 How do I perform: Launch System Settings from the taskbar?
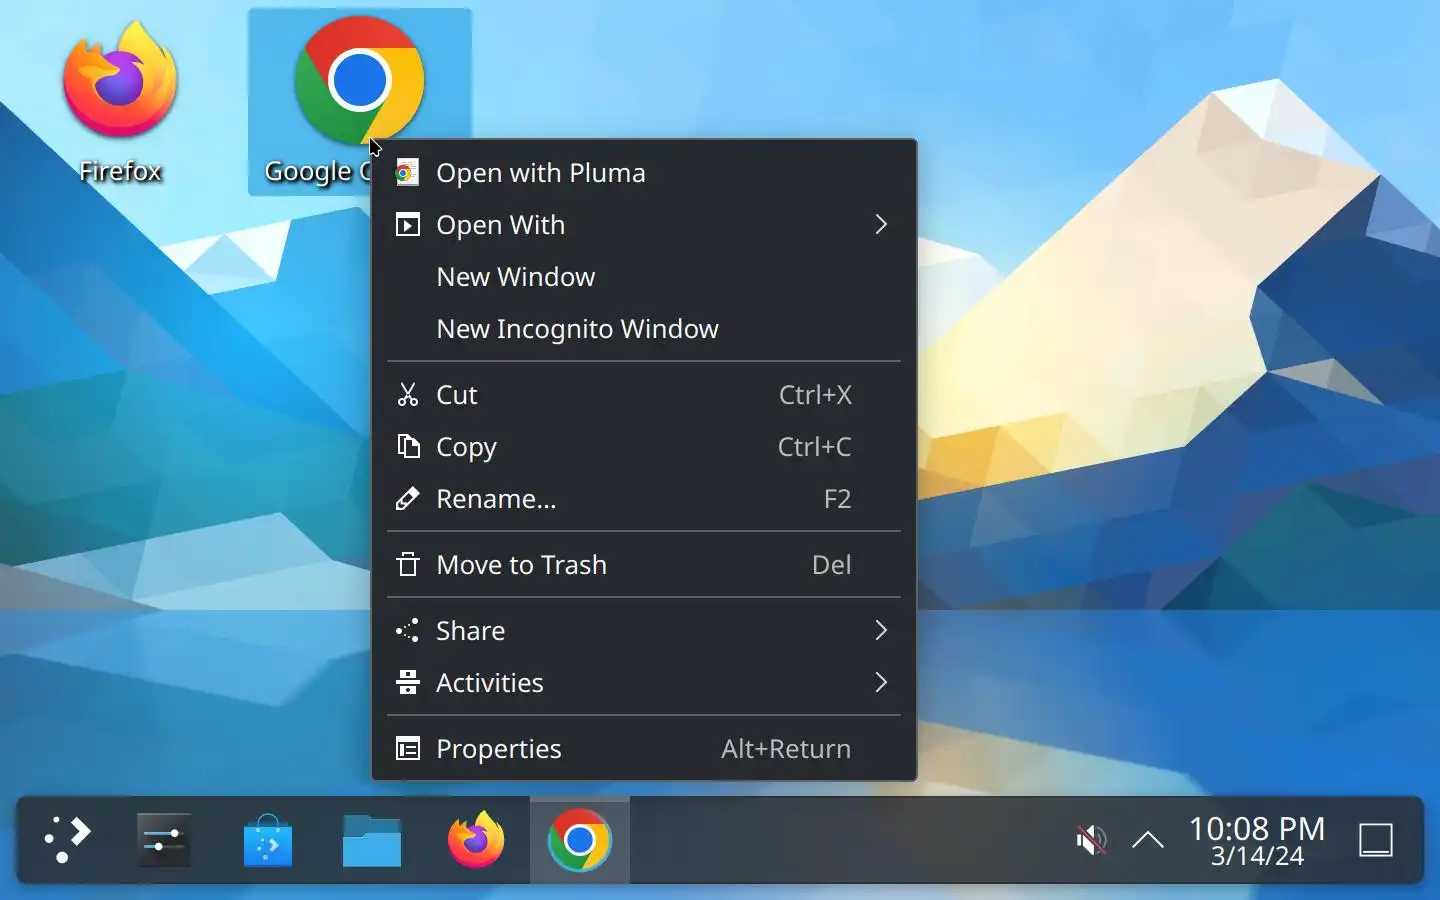tap(164, 840)
